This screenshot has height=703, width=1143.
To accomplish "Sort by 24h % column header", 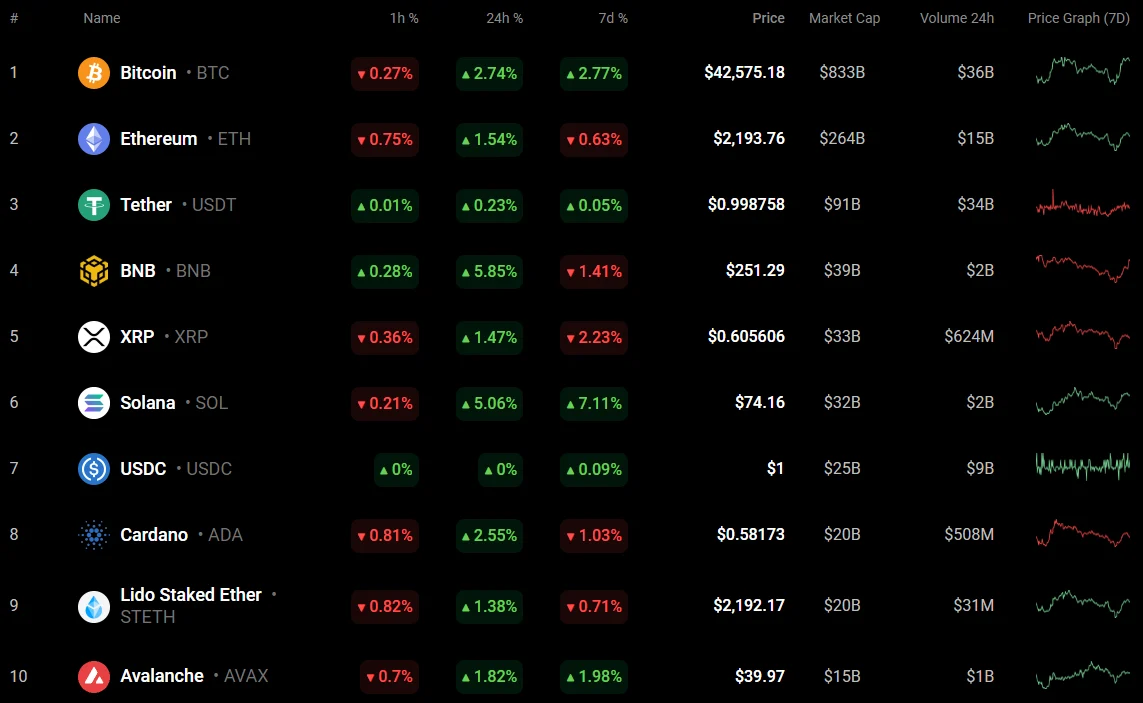I will [504, 18].
